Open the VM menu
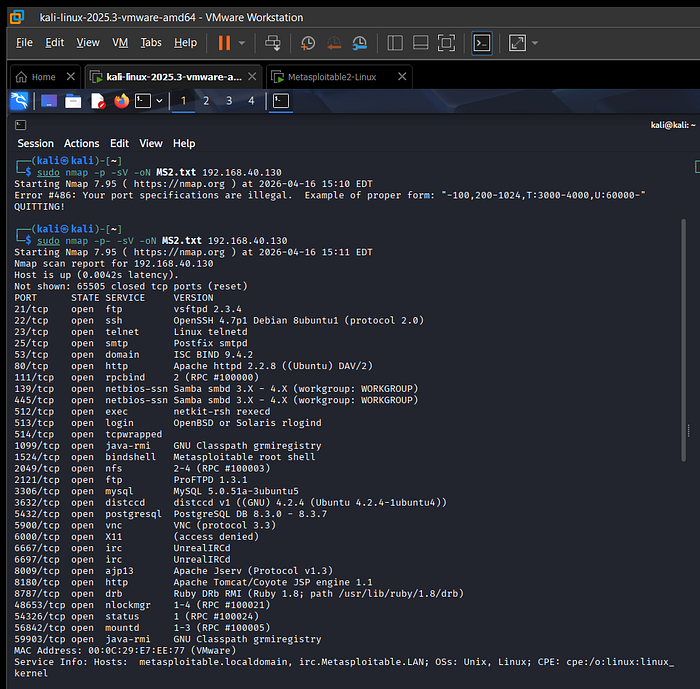The image size is (700, 689). click(120, 42)
